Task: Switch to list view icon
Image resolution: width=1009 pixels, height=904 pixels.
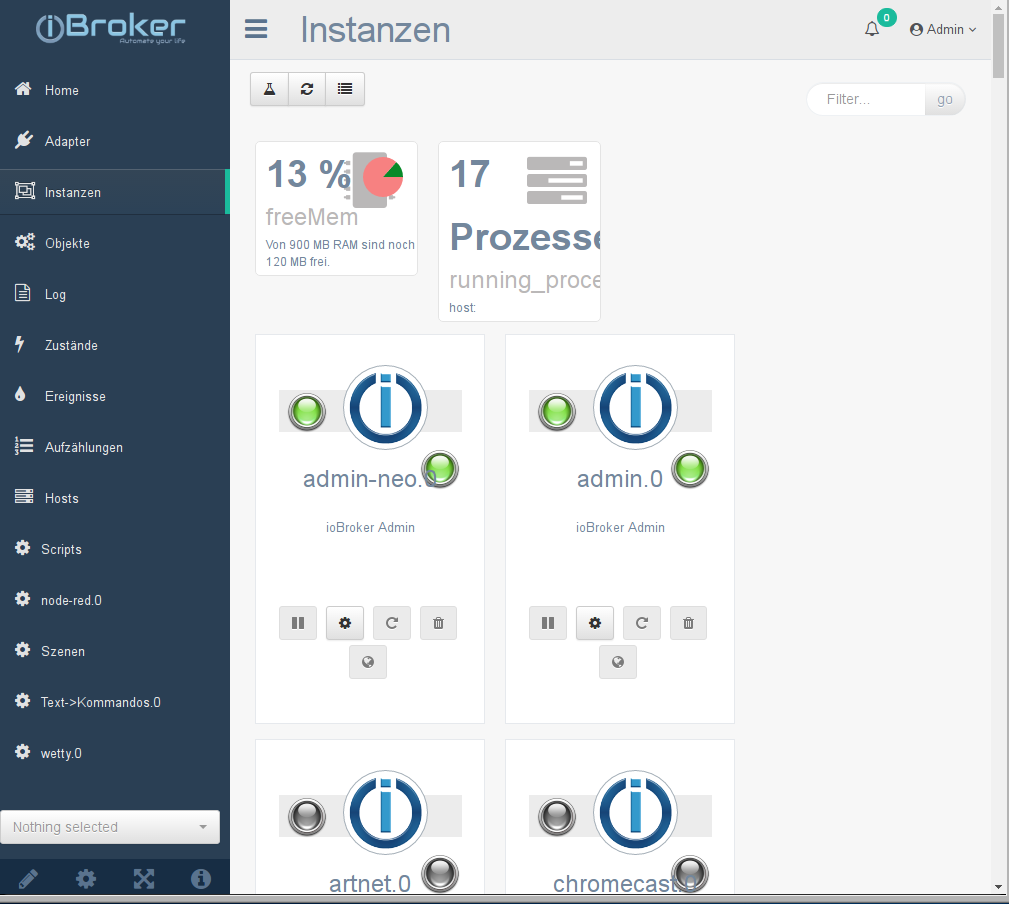Action: pos(345,89)
